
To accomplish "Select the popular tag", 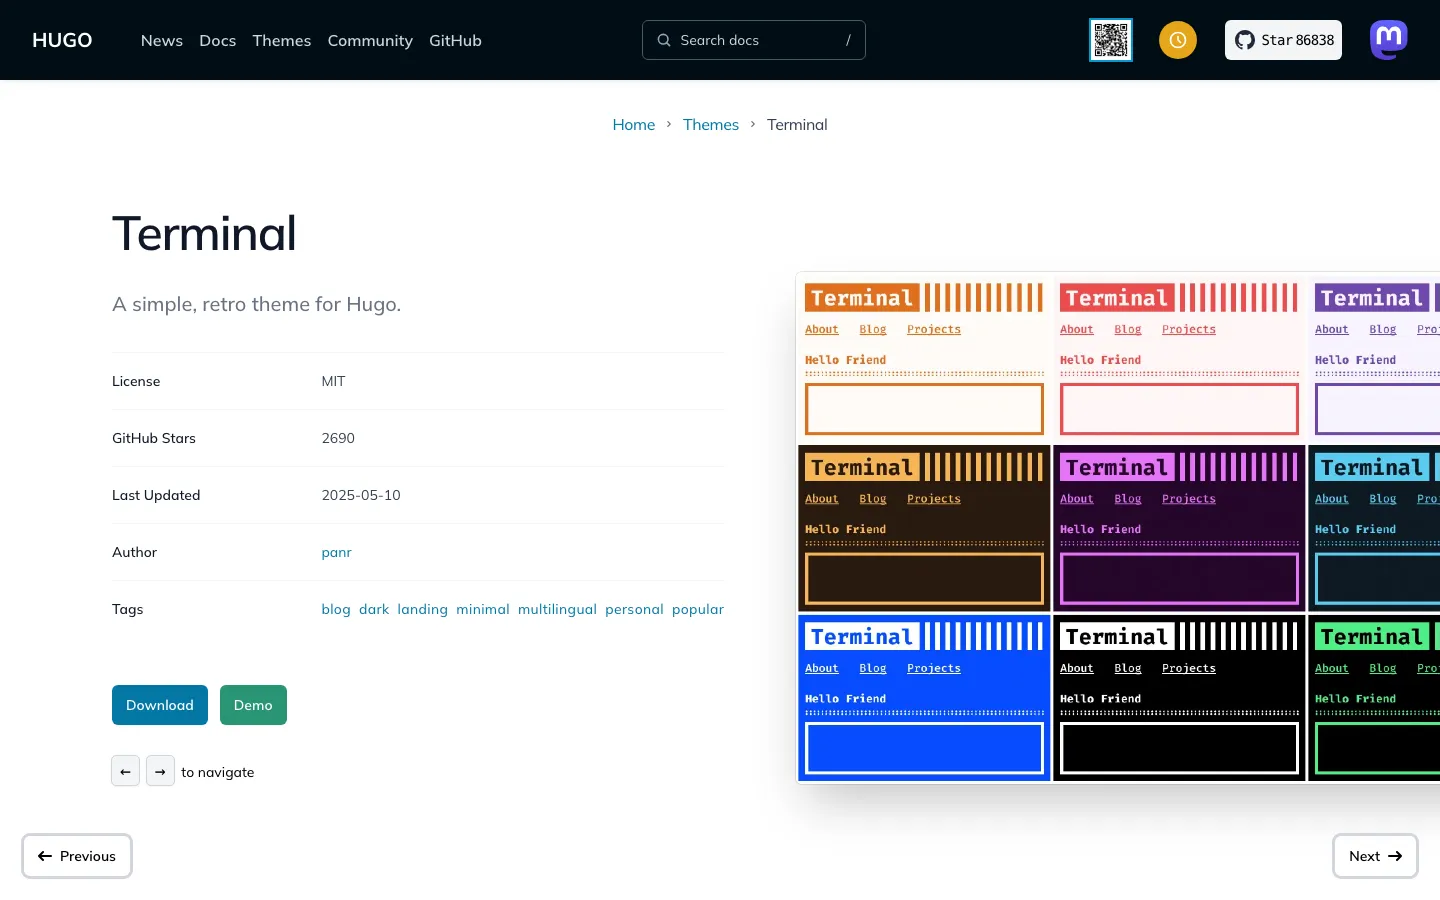I will click(698, 609).
